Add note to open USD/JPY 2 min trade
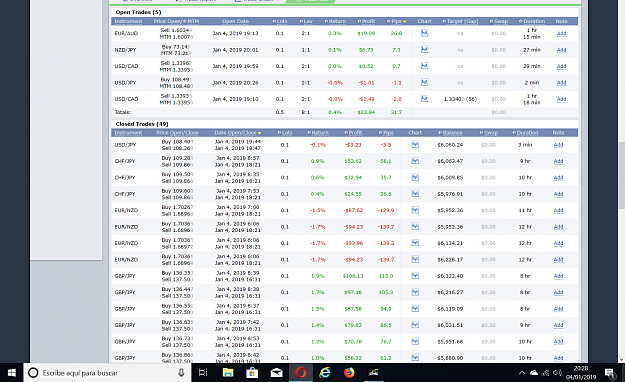 pyautogui.click(x=561, y=83)
